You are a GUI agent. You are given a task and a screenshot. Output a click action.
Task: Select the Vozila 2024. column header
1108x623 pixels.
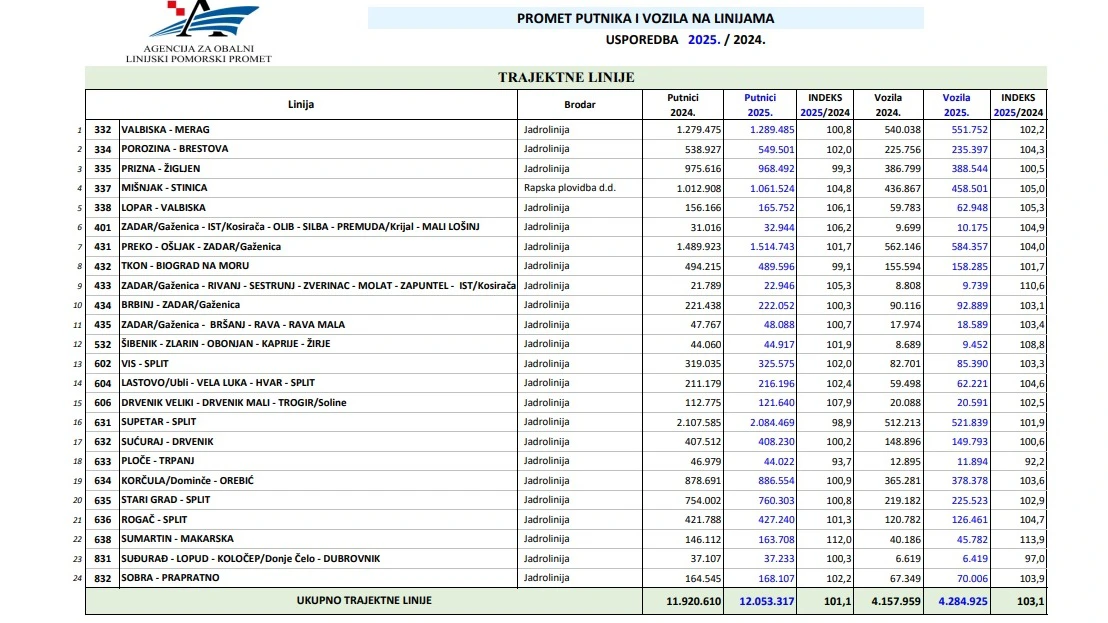(x=888, y=104)
